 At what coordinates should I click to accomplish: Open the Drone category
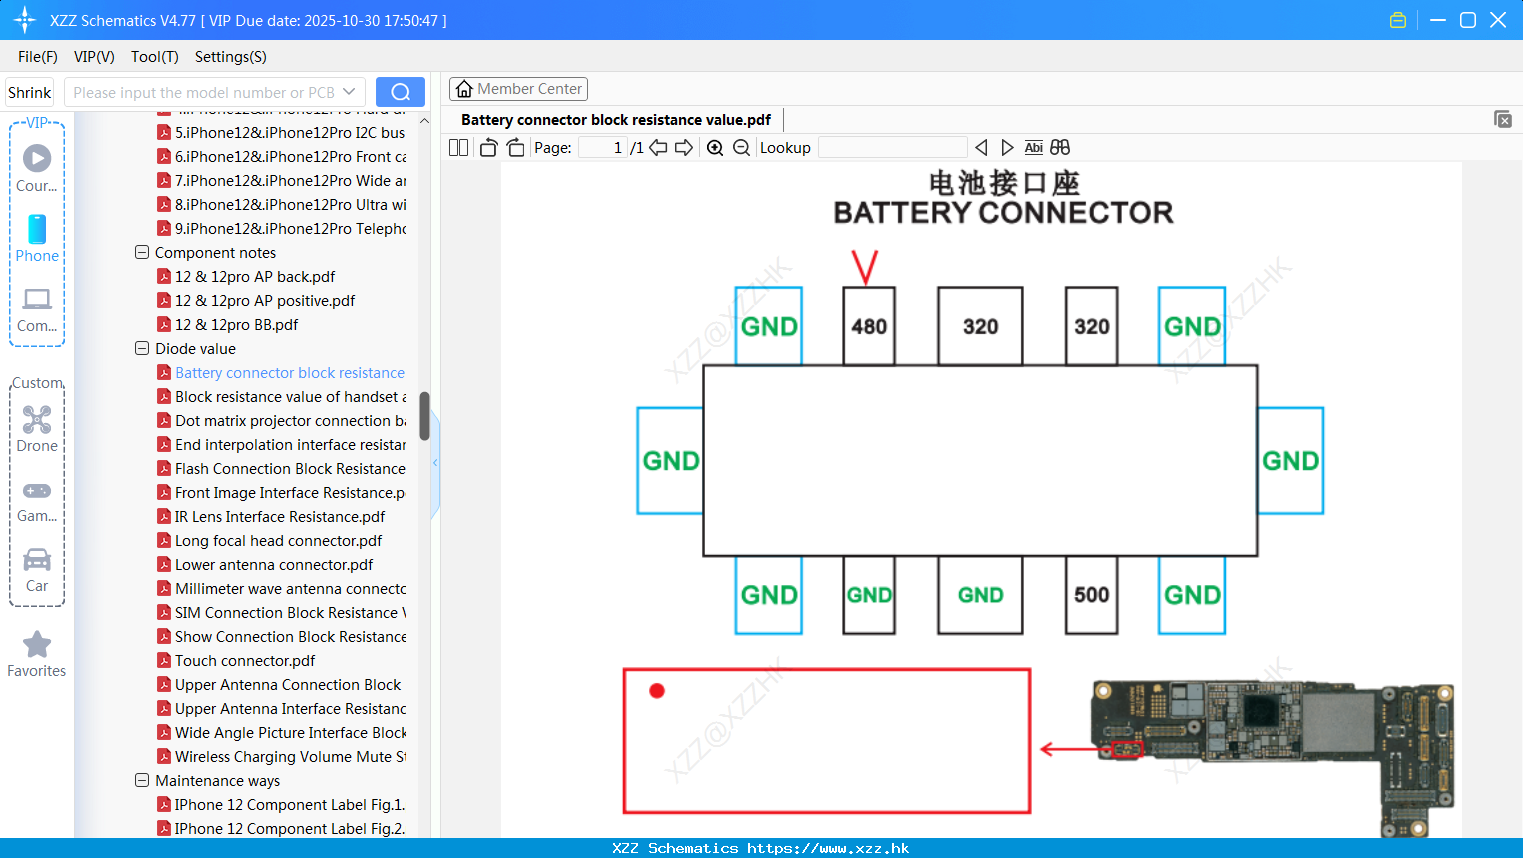[x=37, y=429]
